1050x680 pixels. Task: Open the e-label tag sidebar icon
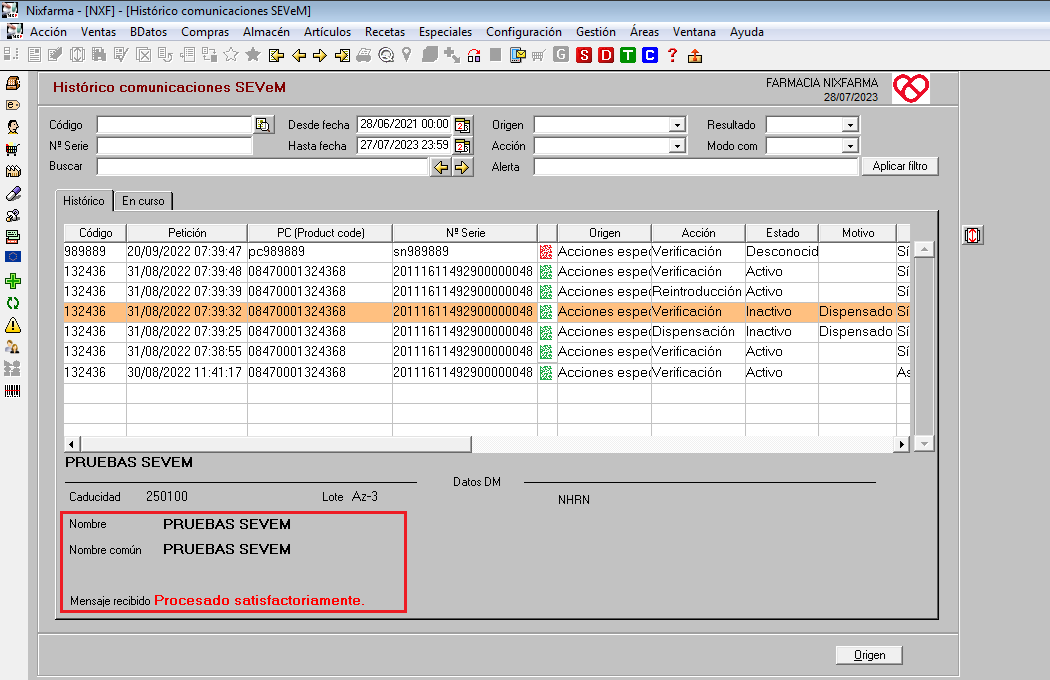(x=13, y=105)
